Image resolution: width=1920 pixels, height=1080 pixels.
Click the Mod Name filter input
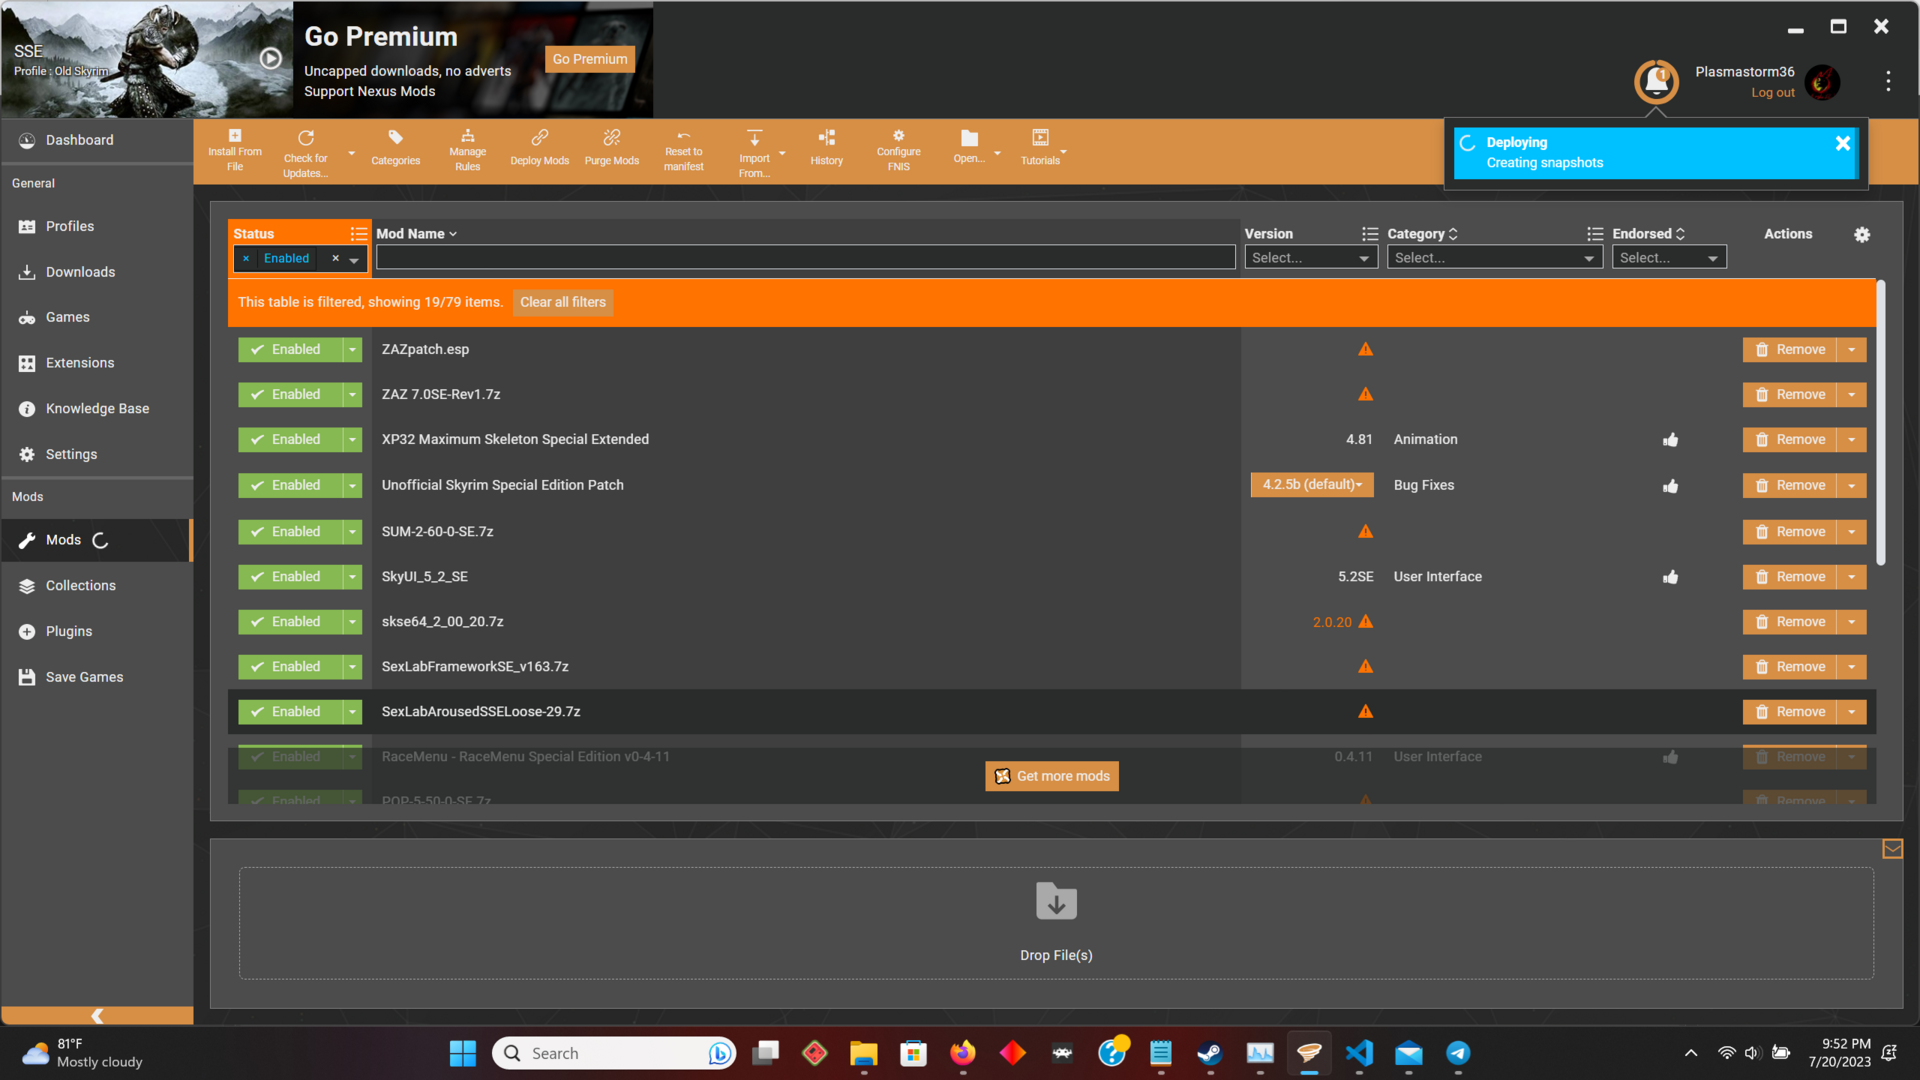pyautogui.click(x=805, y=258)
